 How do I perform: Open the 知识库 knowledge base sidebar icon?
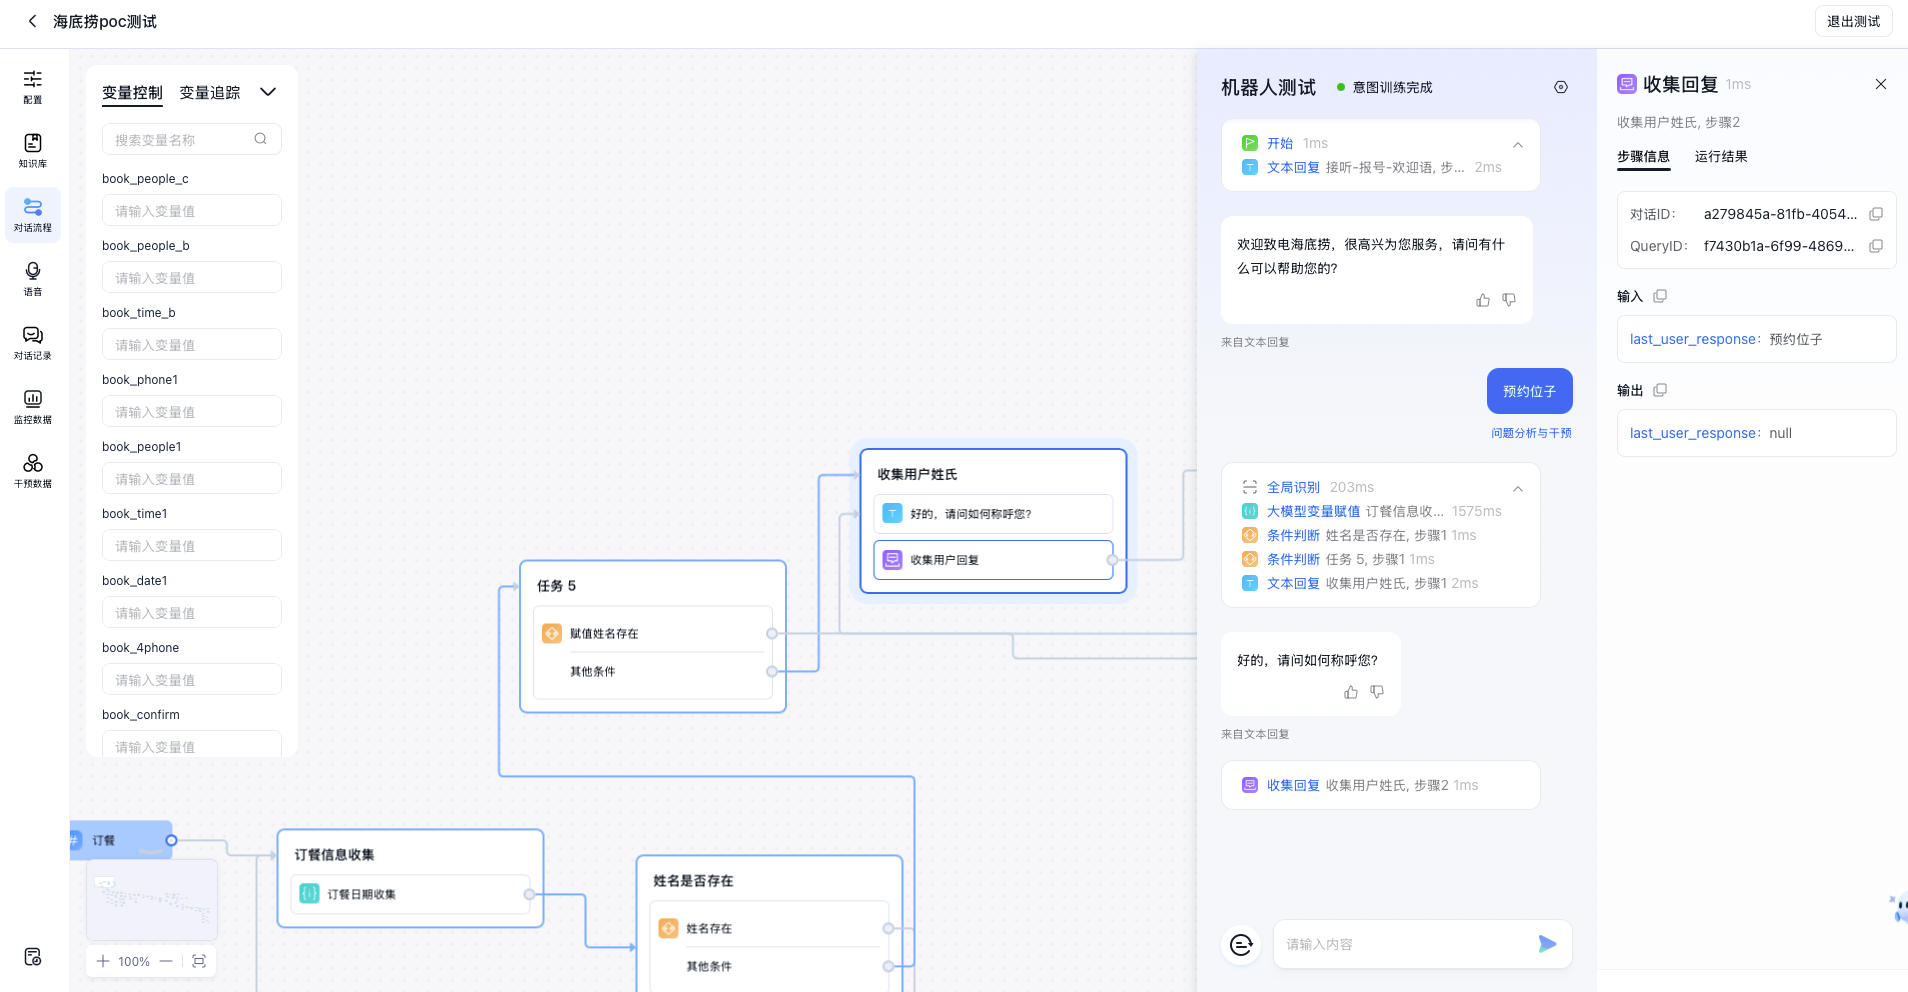33,150
